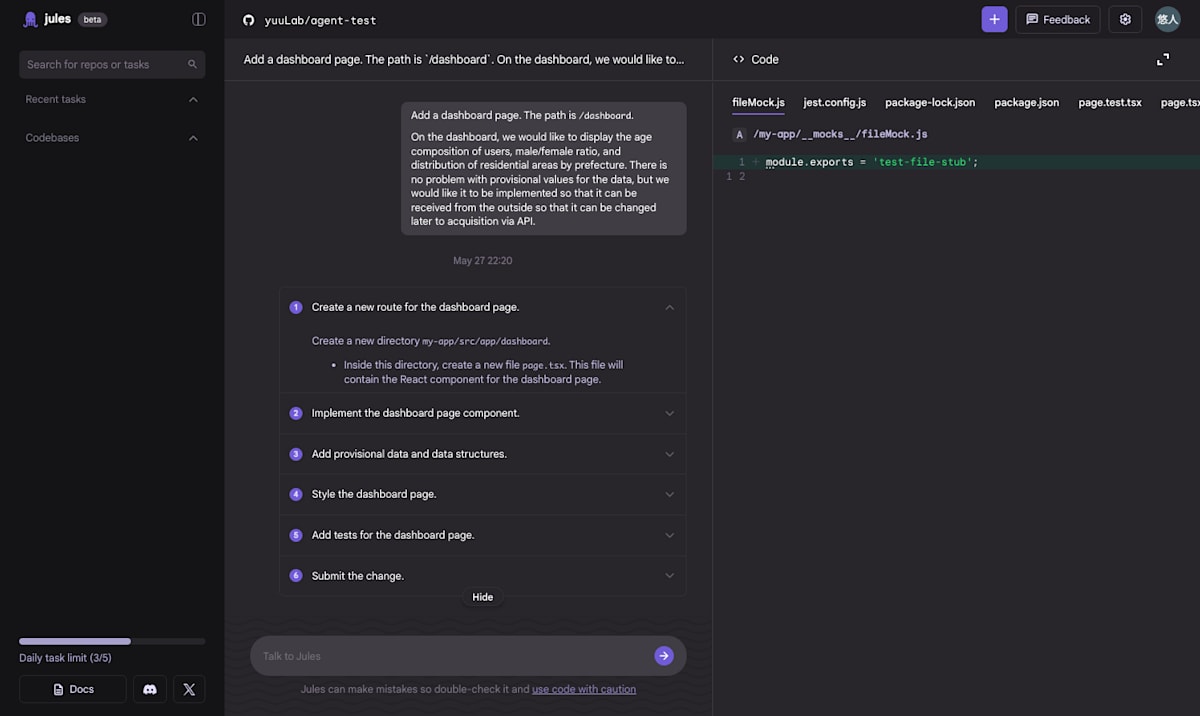This screenshot has width=1200, height=716.
Task: Toggle the sidebar collapse icon
Action: (x=198, y=19)
